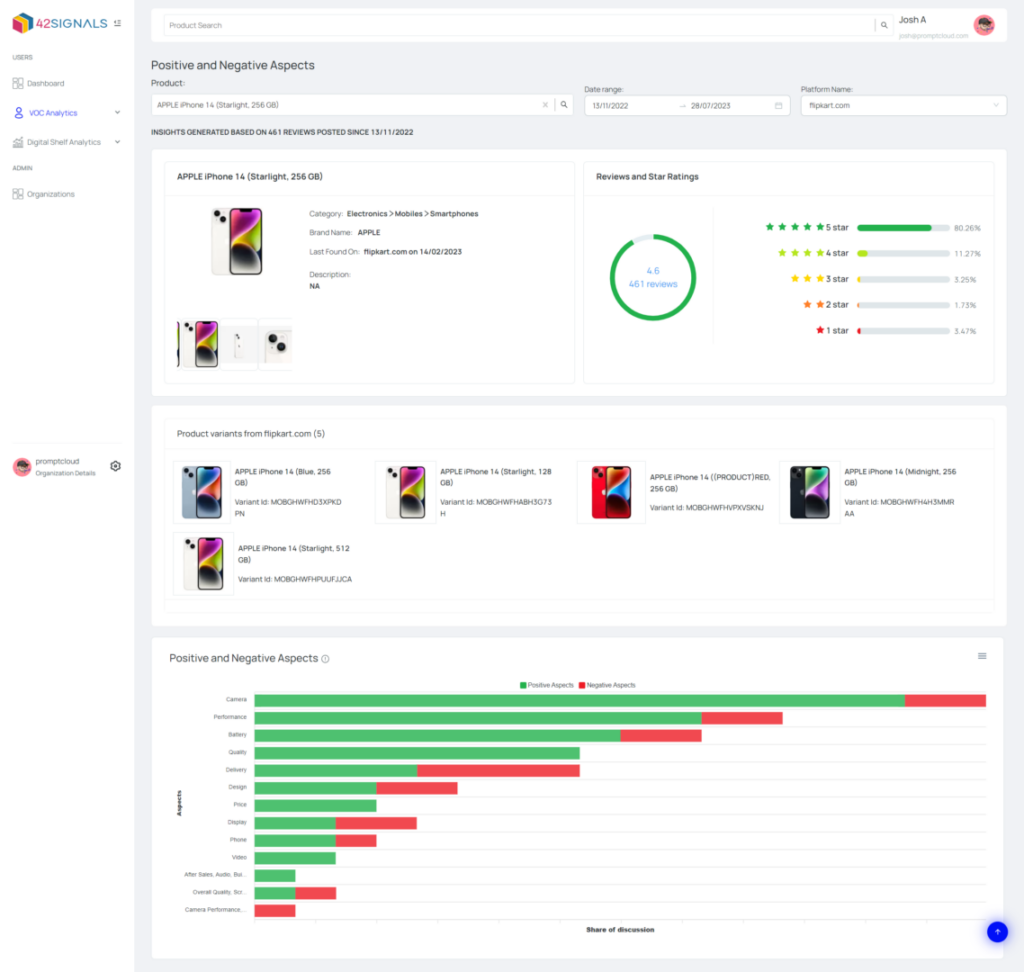Select the Dashboard icon in the sidebar
1024x972 pixels.
(x=17, y=83)
